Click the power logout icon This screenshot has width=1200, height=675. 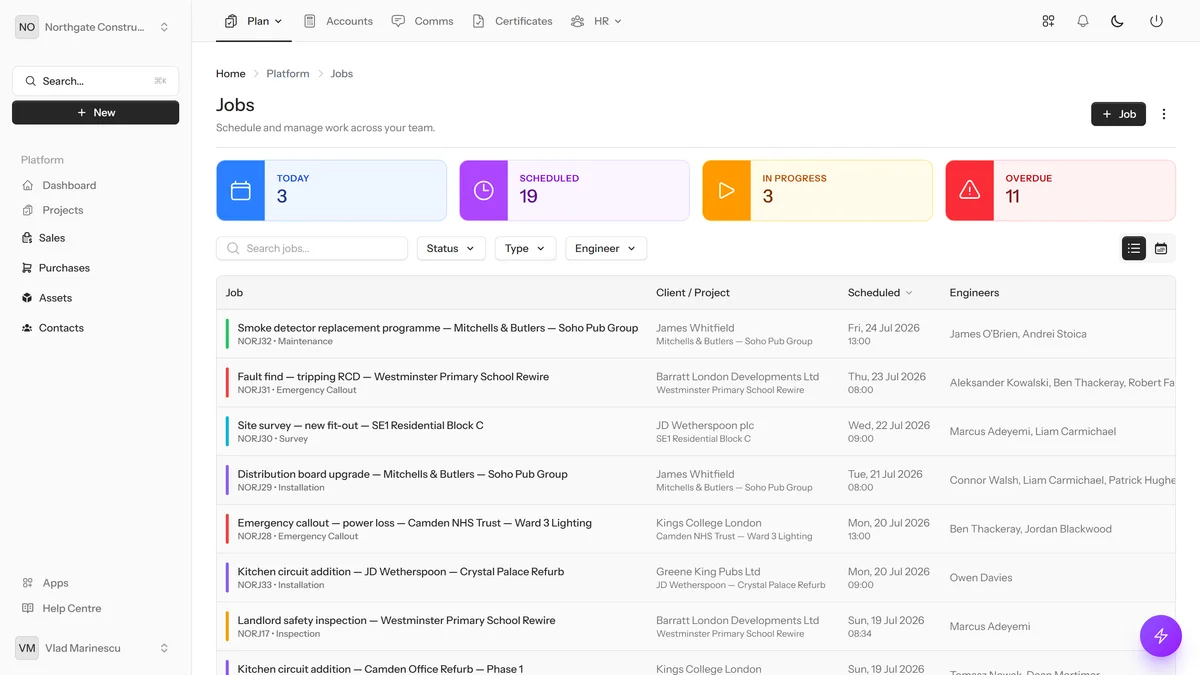click(x=1156, y=21)
